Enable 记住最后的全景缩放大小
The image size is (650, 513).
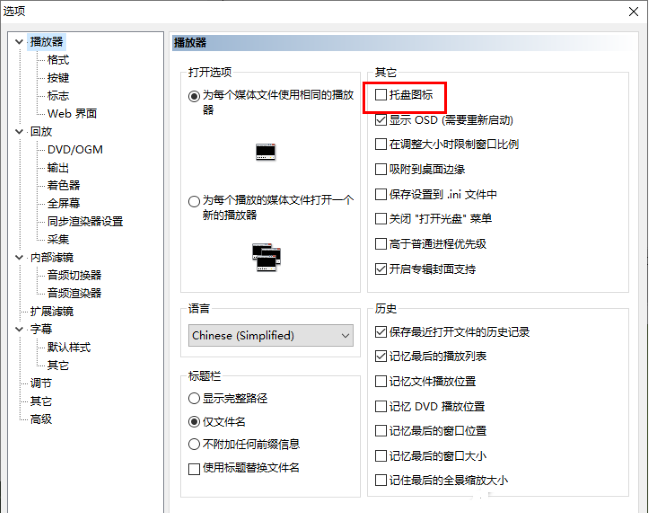381,480
